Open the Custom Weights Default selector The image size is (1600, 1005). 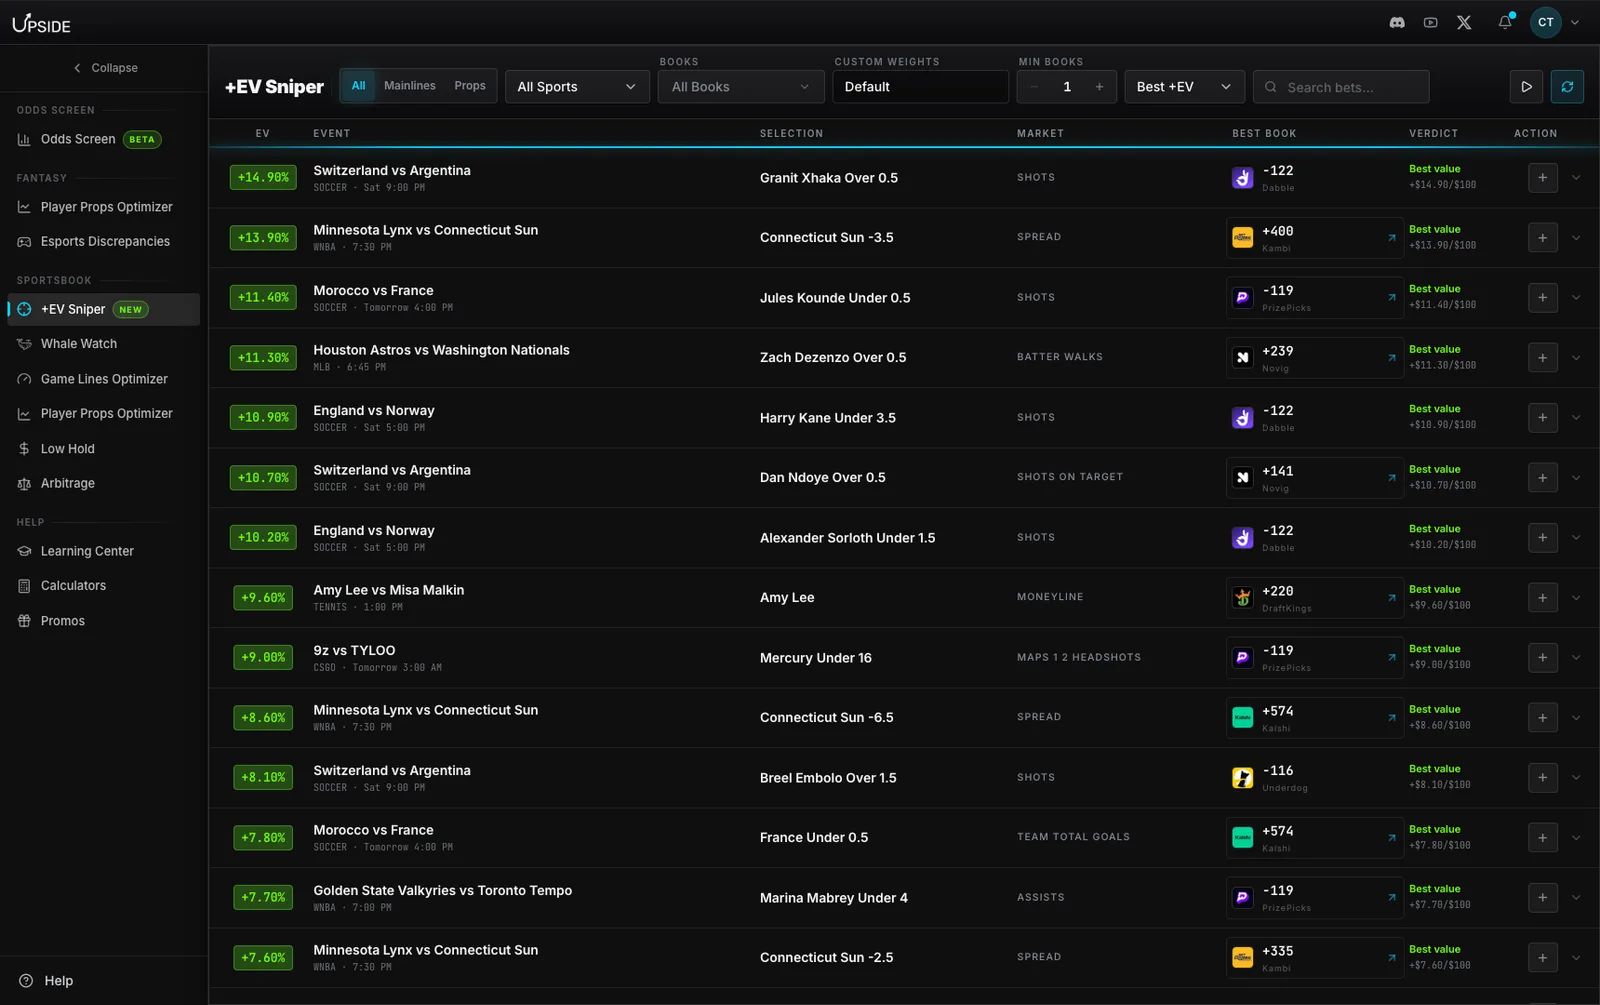920,87
